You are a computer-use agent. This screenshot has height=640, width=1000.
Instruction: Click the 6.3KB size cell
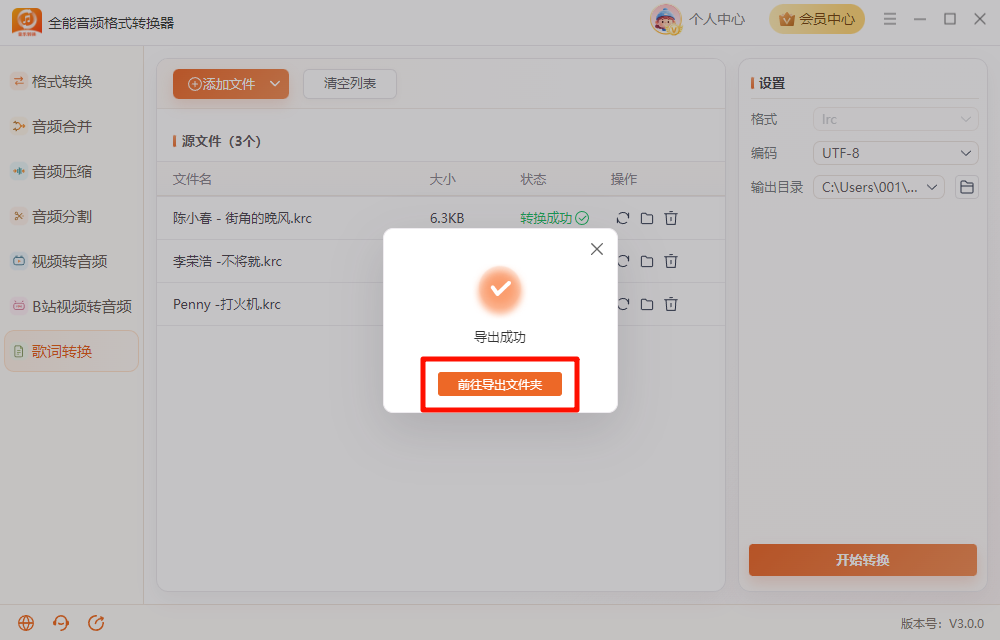(446, 218)
